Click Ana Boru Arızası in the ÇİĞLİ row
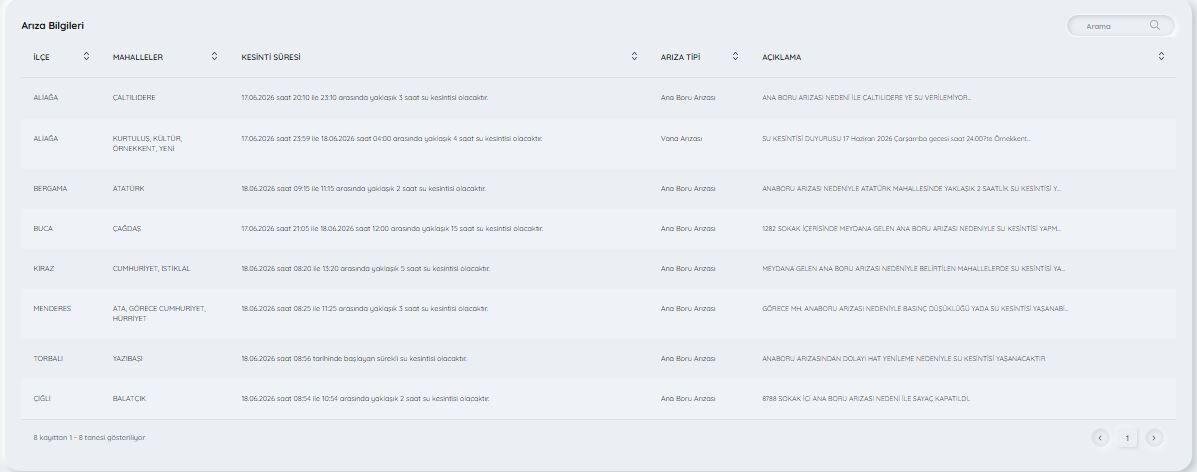1197x472 pixels. tap(688, 399)
